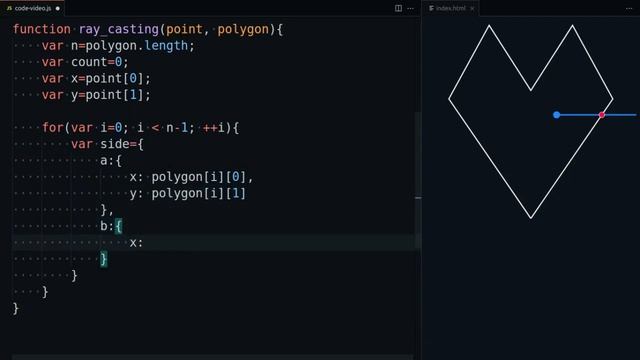
Task: Open more actions for the index.html pane
Action: point(629,8)
